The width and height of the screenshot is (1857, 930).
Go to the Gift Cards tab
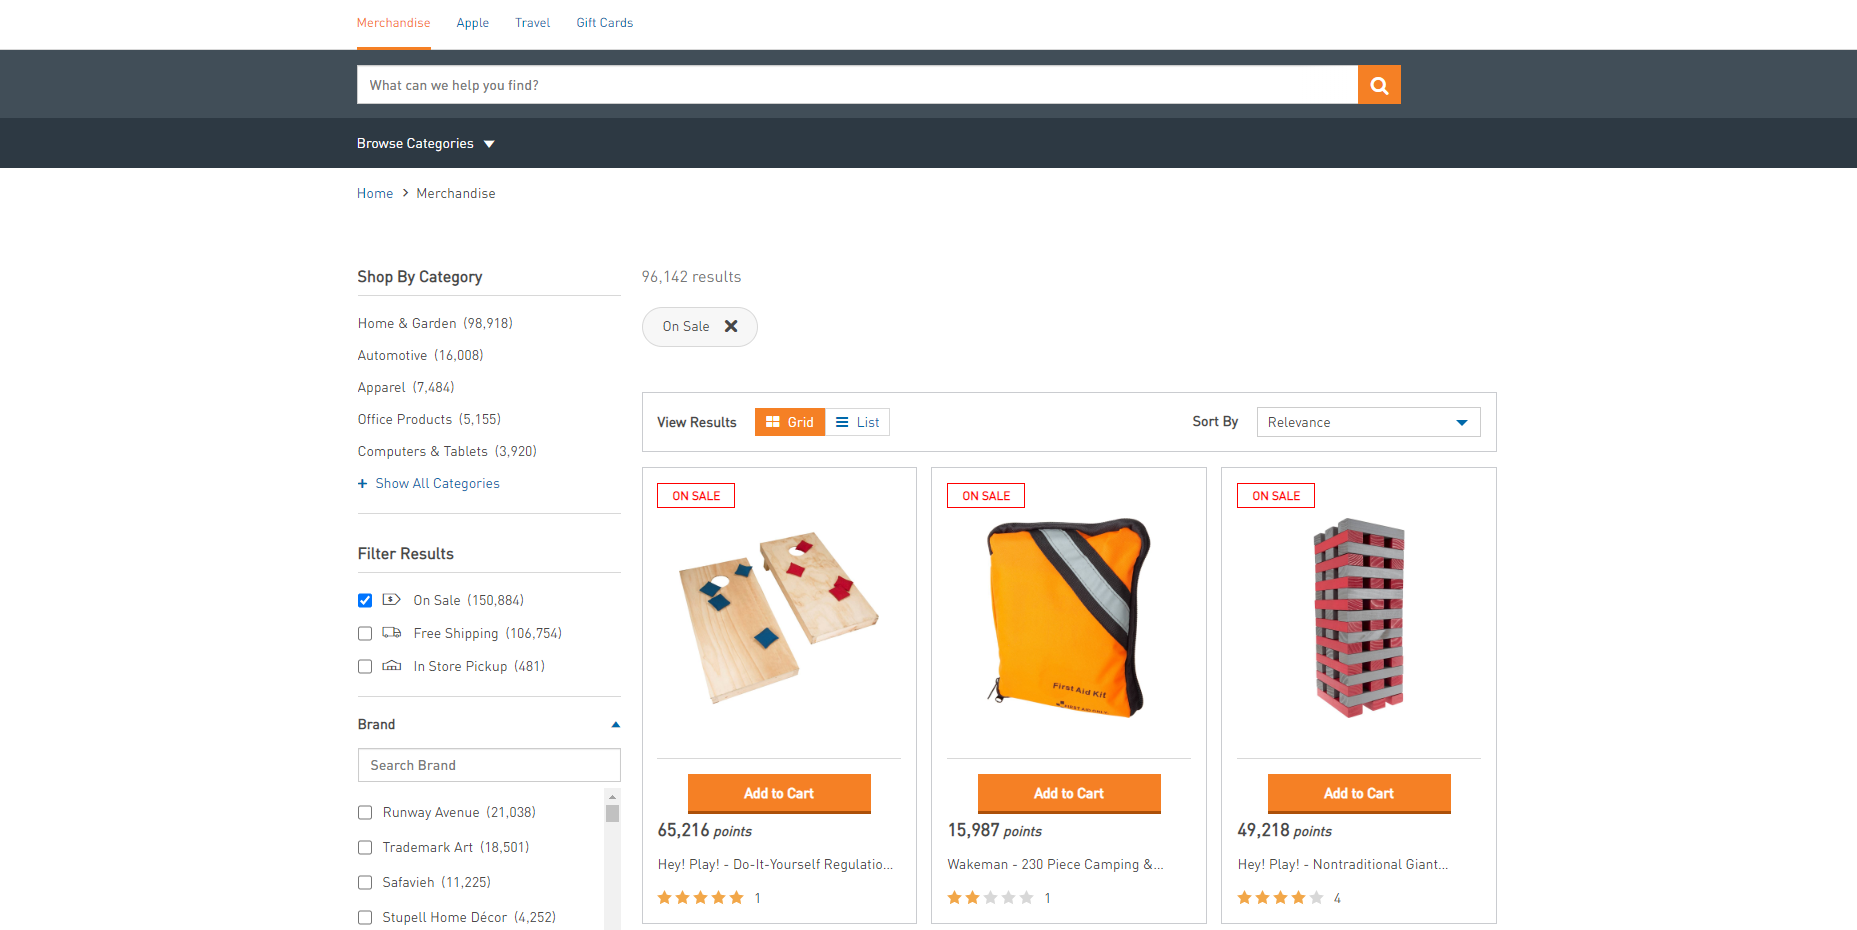coord(604,23)
